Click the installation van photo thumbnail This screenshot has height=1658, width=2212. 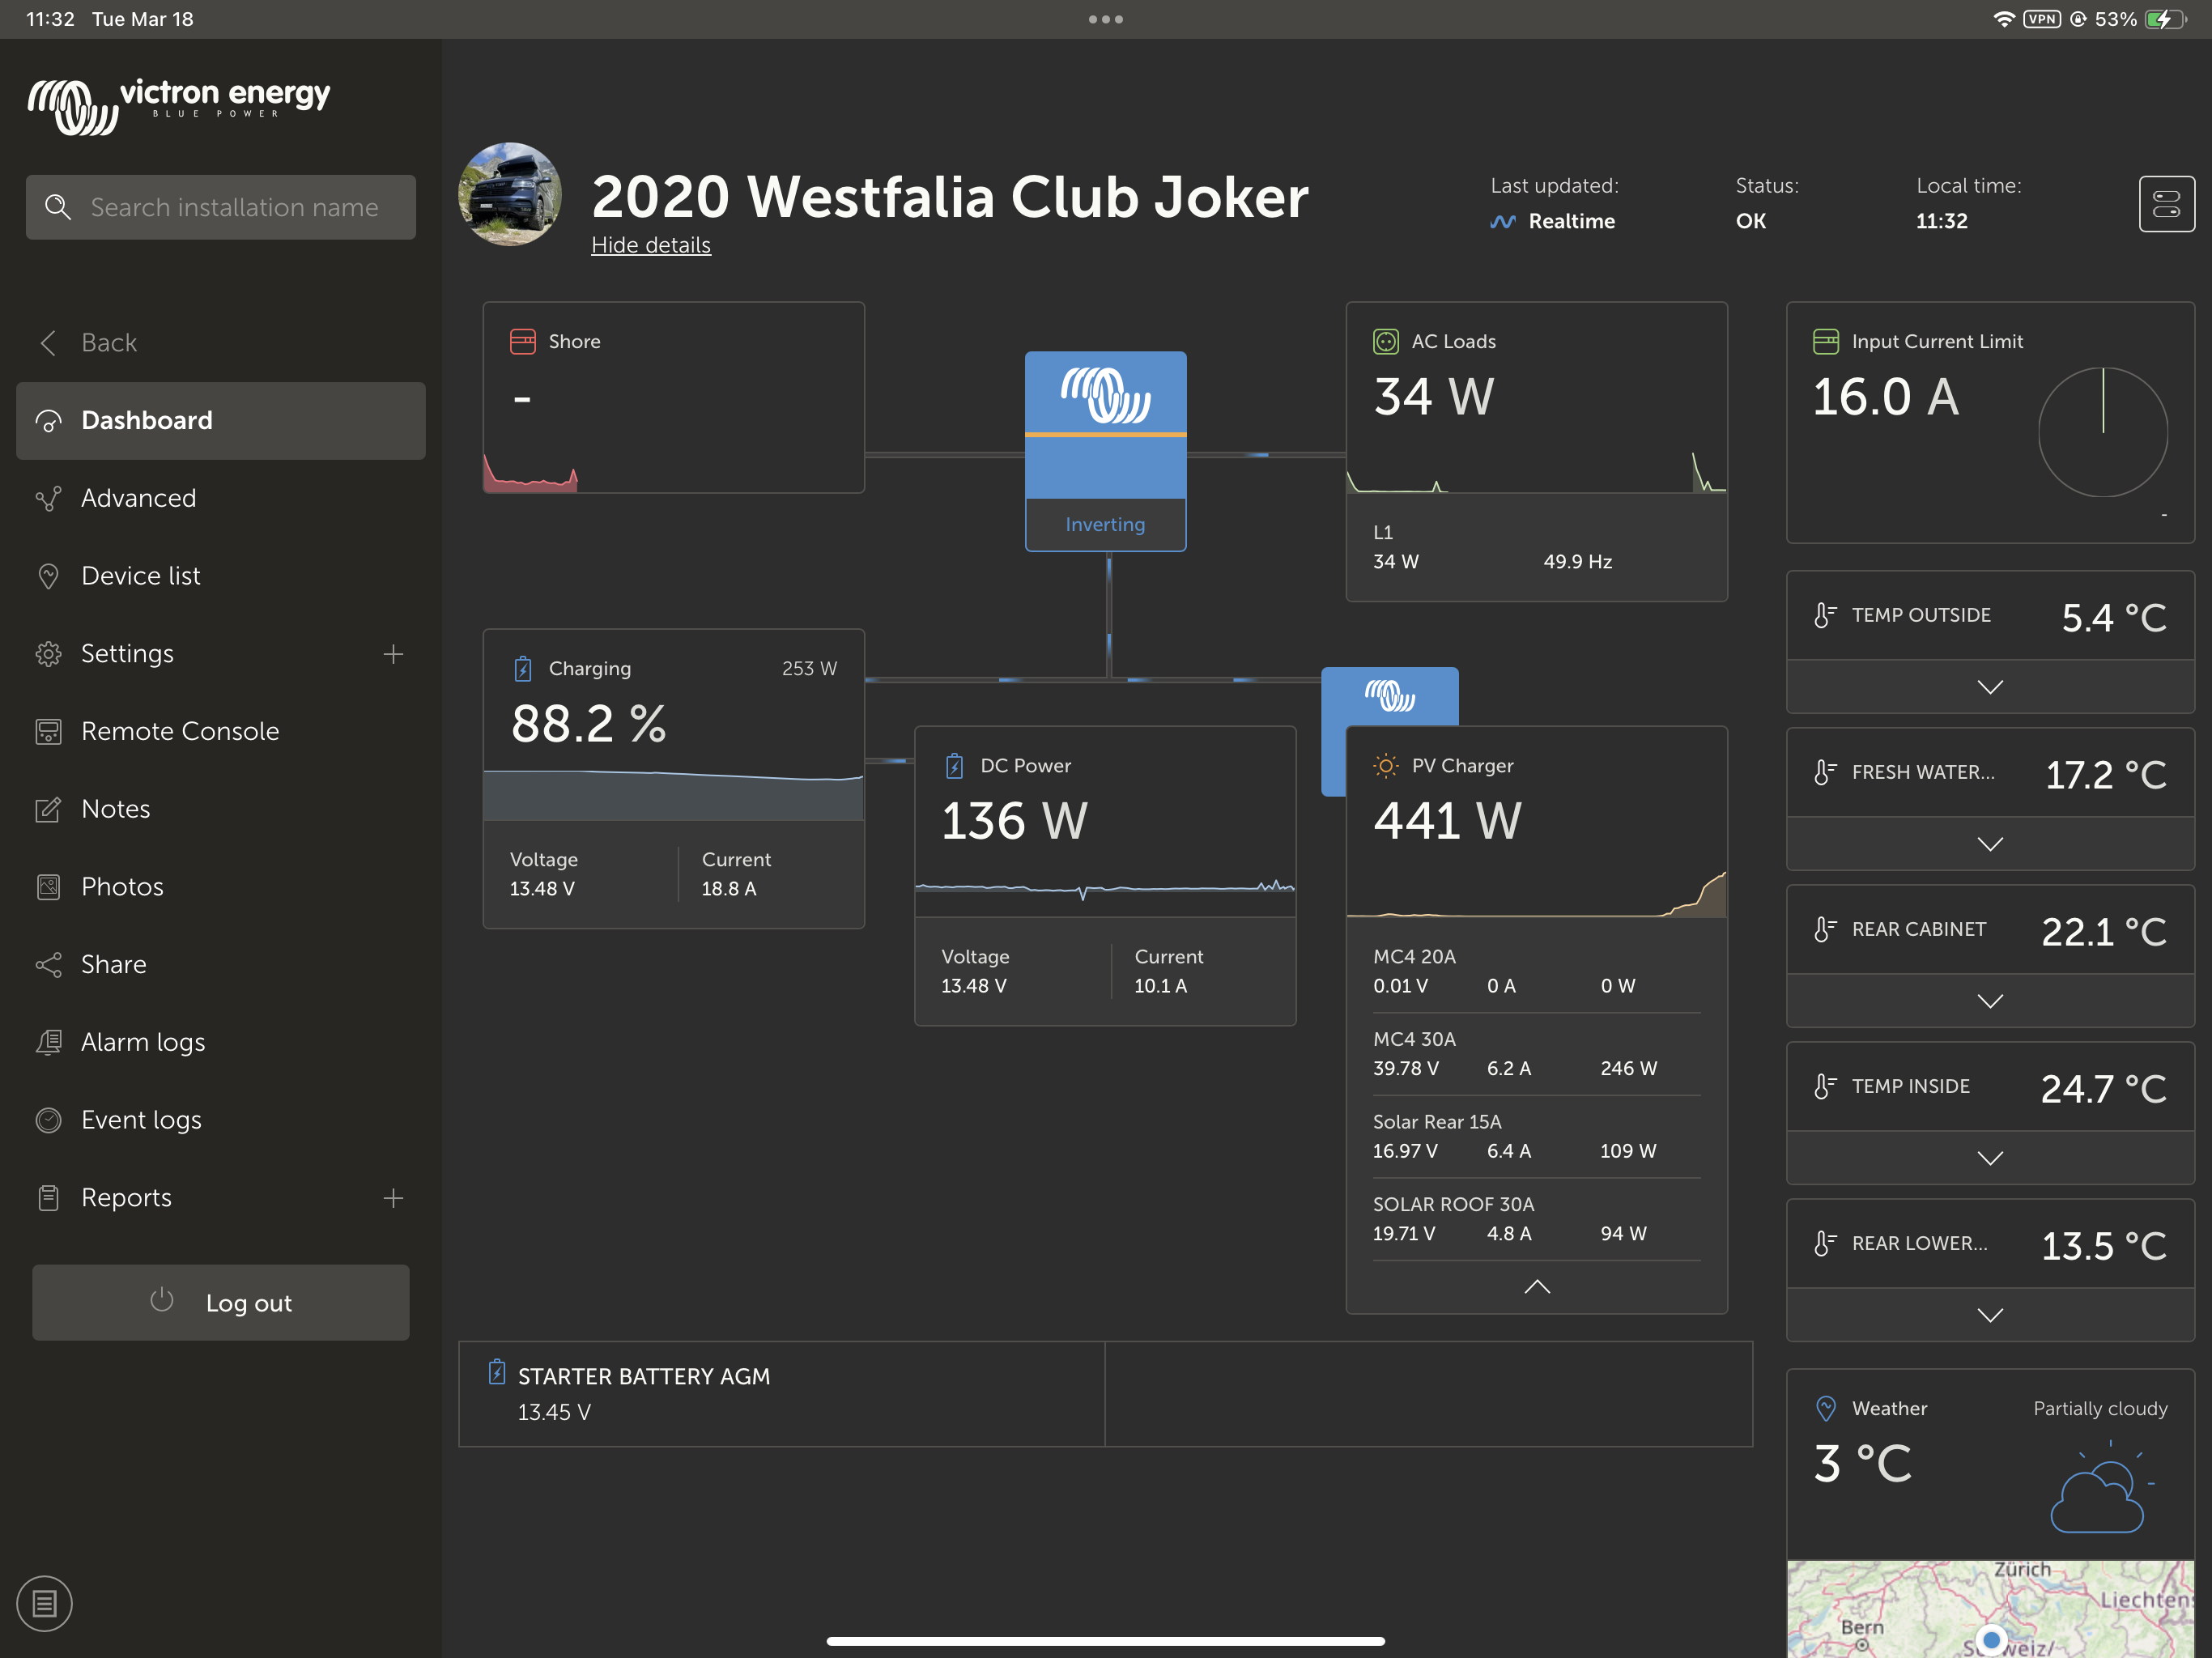(510, 194)
